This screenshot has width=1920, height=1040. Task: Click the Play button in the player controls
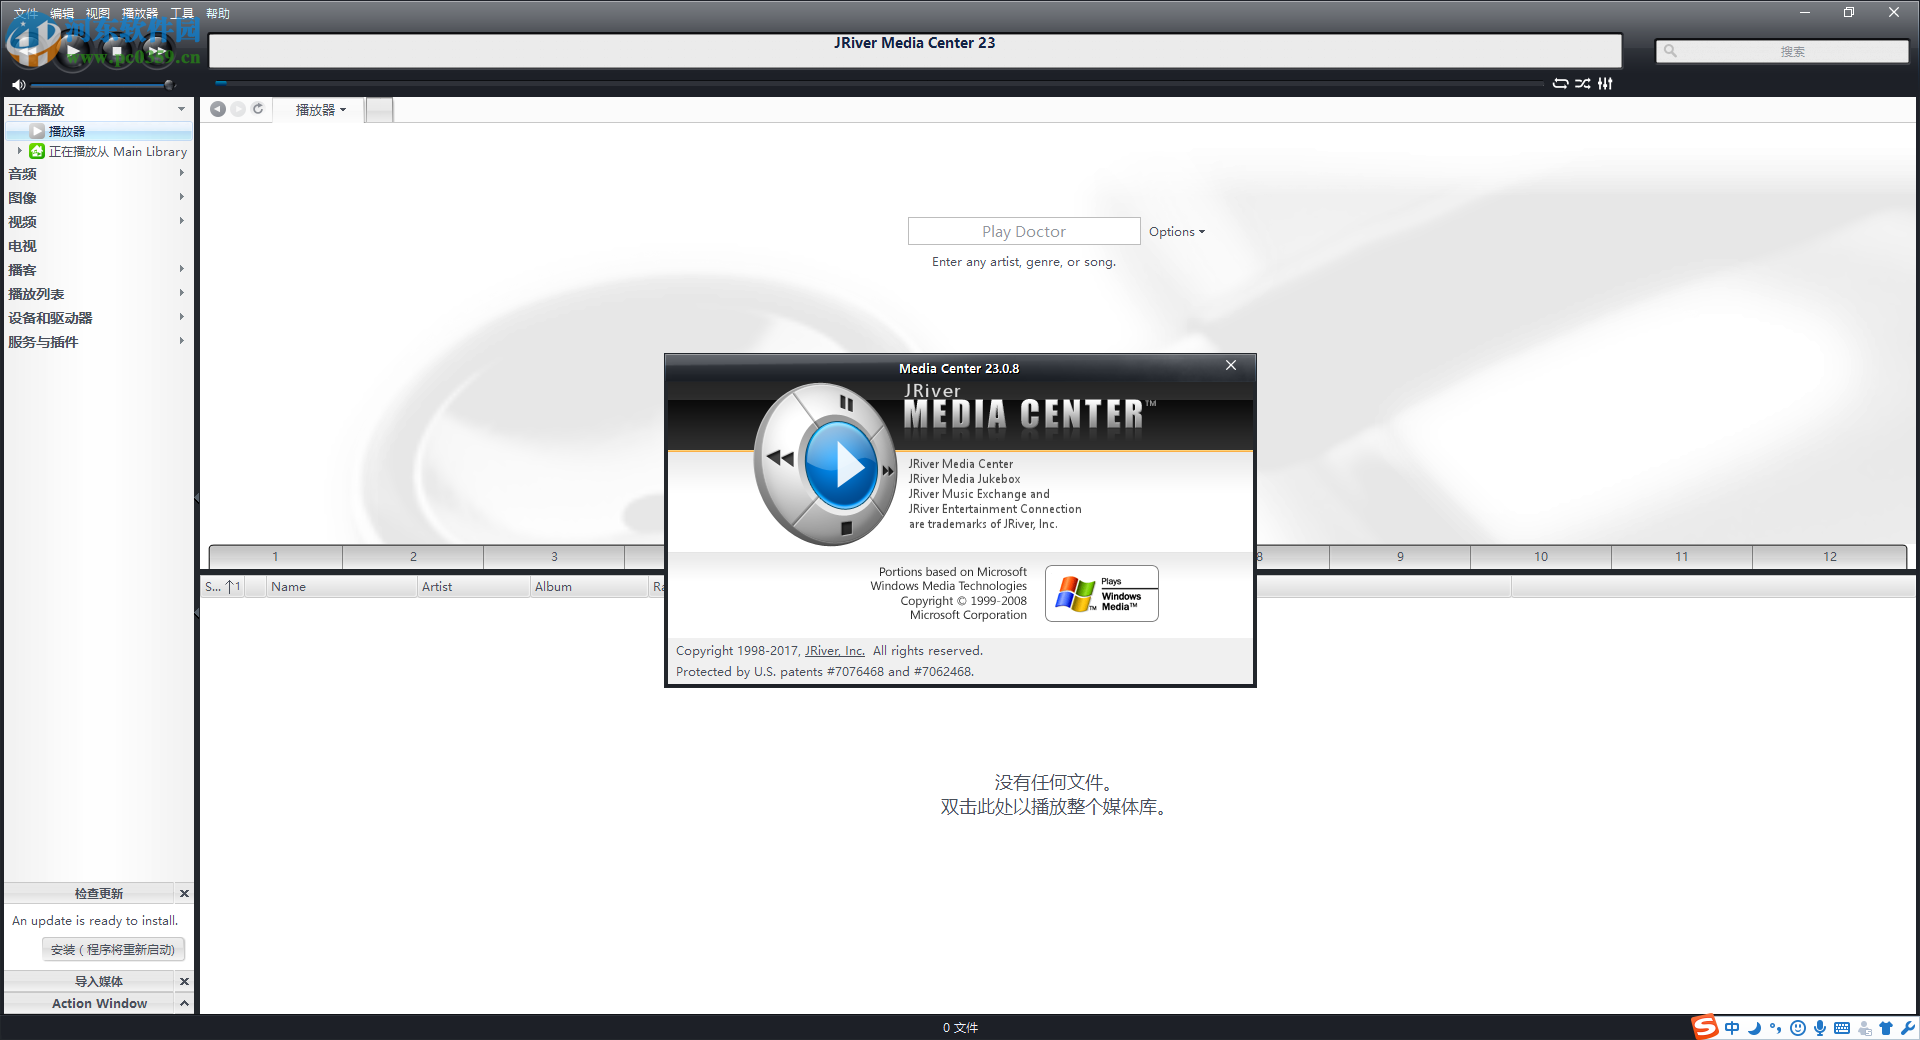point(73,52)
